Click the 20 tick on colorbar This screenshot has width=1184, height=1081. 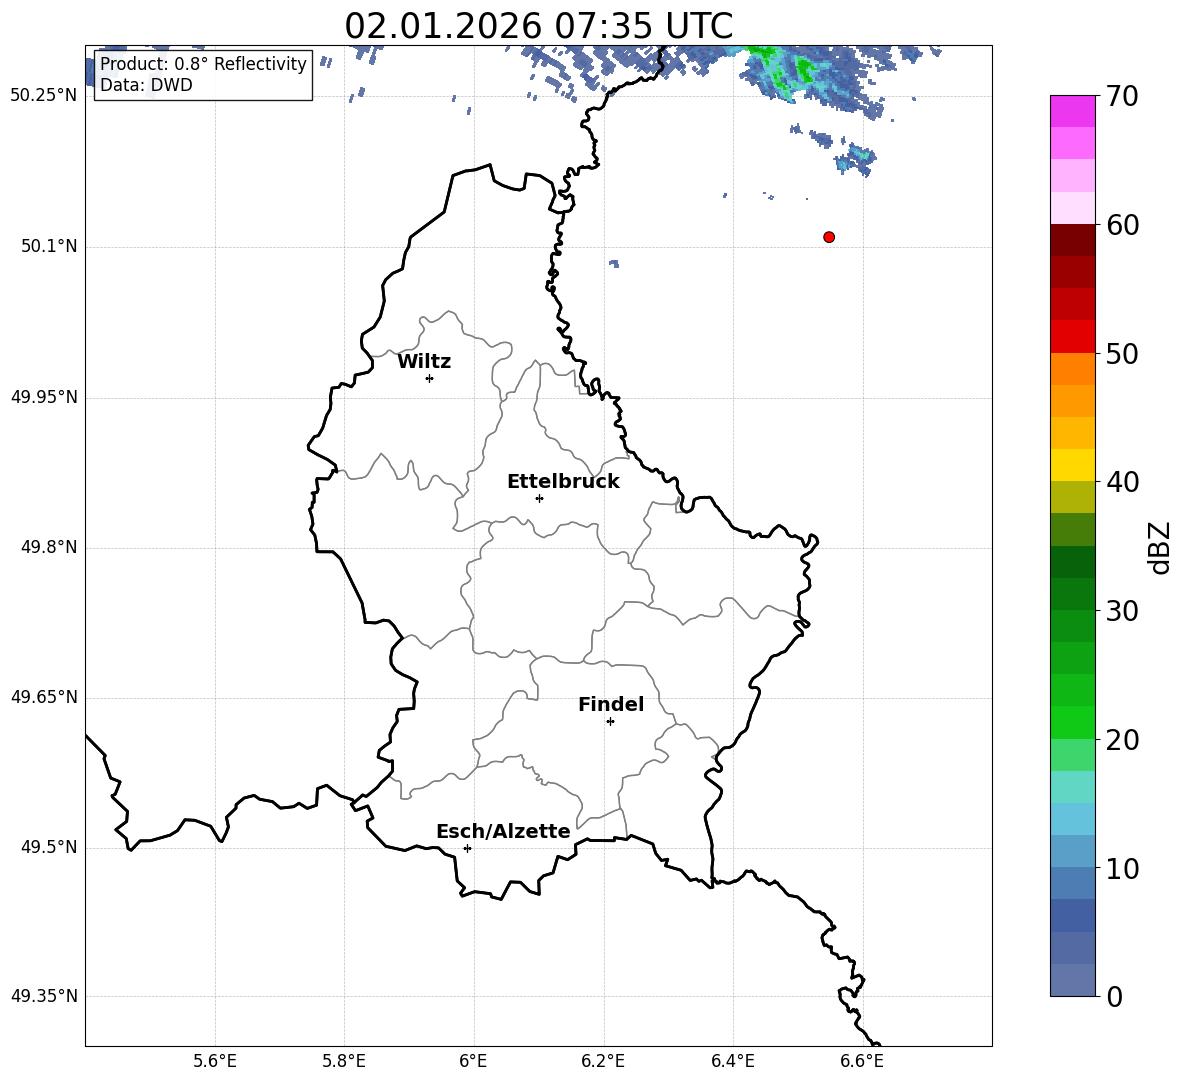pyautogui.click(x=1122, y=740)
